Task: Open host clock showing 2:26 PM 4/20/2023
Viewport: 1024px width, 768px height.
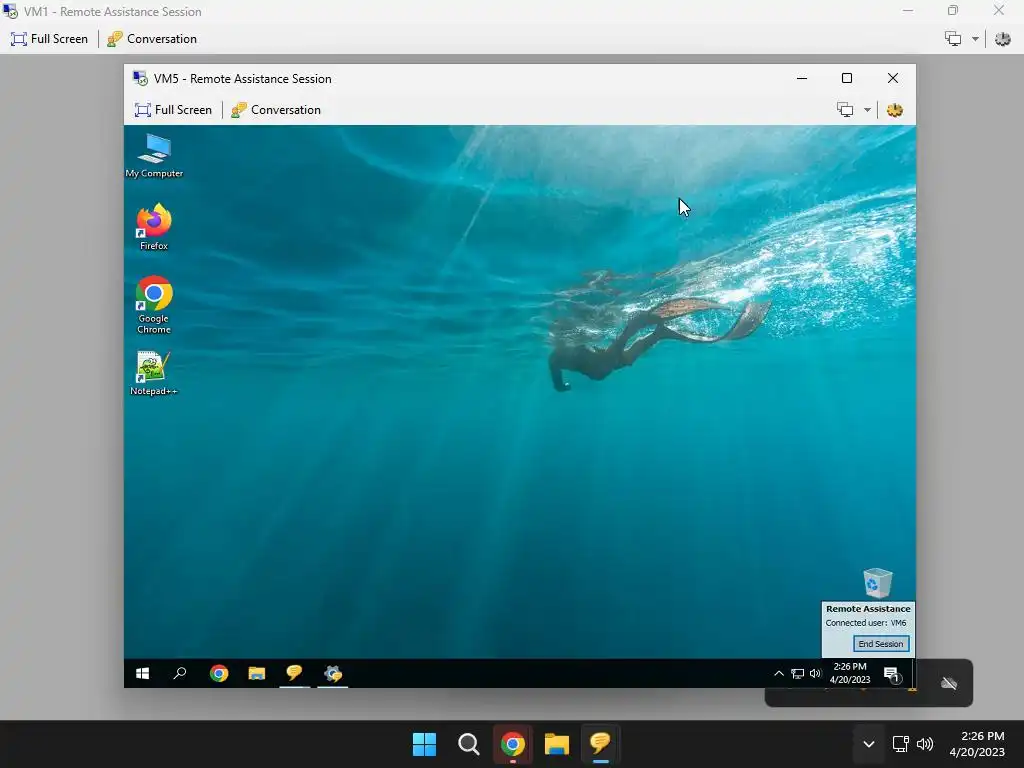Action: coord(977,744)
